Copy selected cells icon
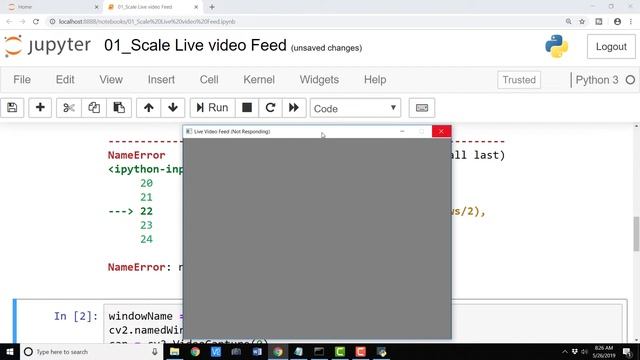Viewport: 640px width, 360px height. point(94,108)
